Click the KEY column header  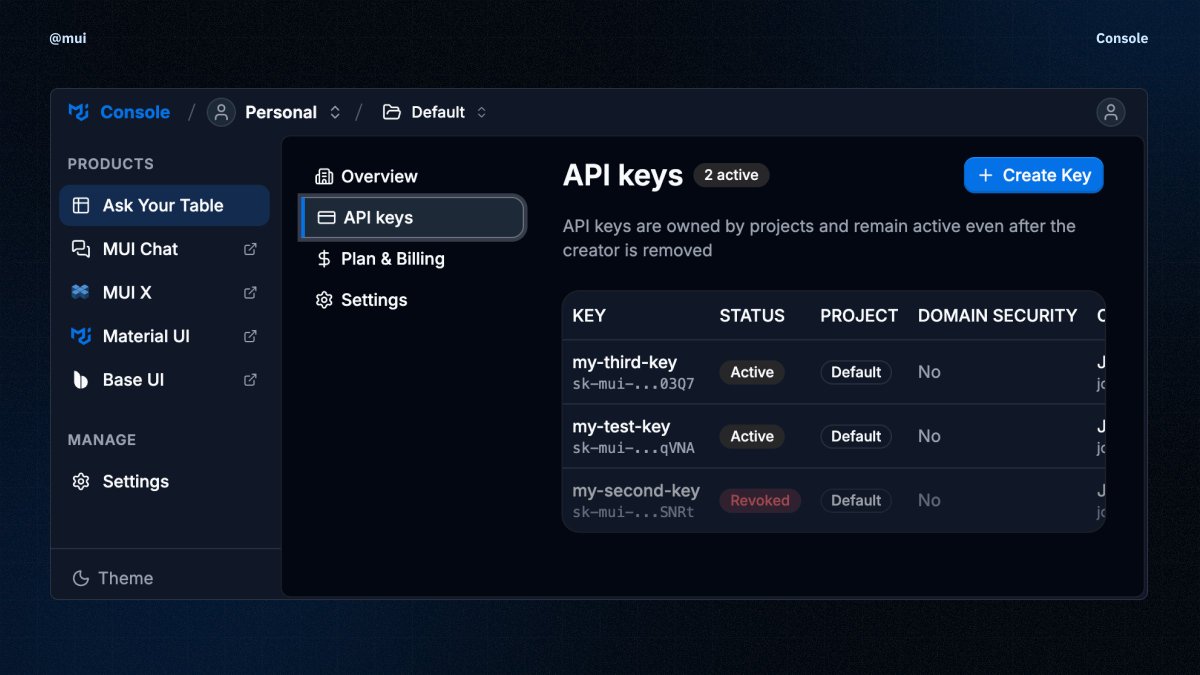[589, 315]
